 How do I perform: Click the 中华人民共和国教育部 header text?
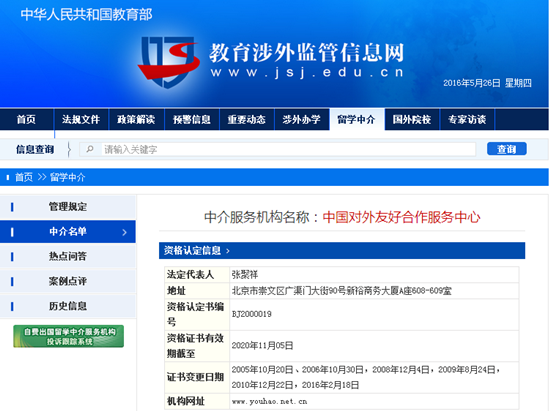click(86, 15)
